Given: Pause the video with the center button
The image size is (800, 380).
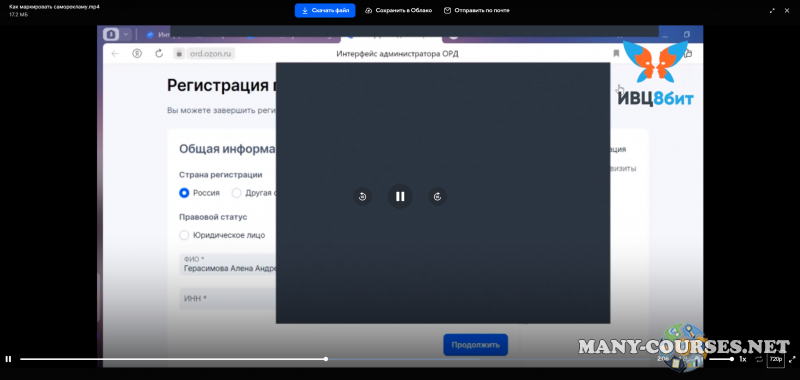Looking at the screenshot, I should pyautogui.click(x=400, y=196).
